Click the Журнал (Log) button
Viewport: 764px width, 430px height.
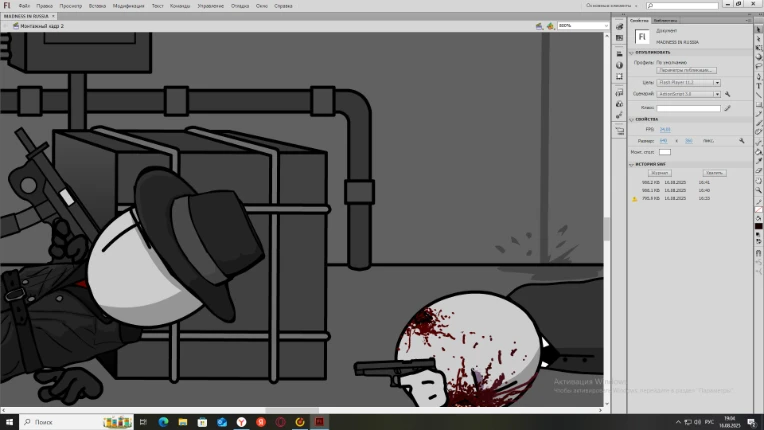coord(660,173)
